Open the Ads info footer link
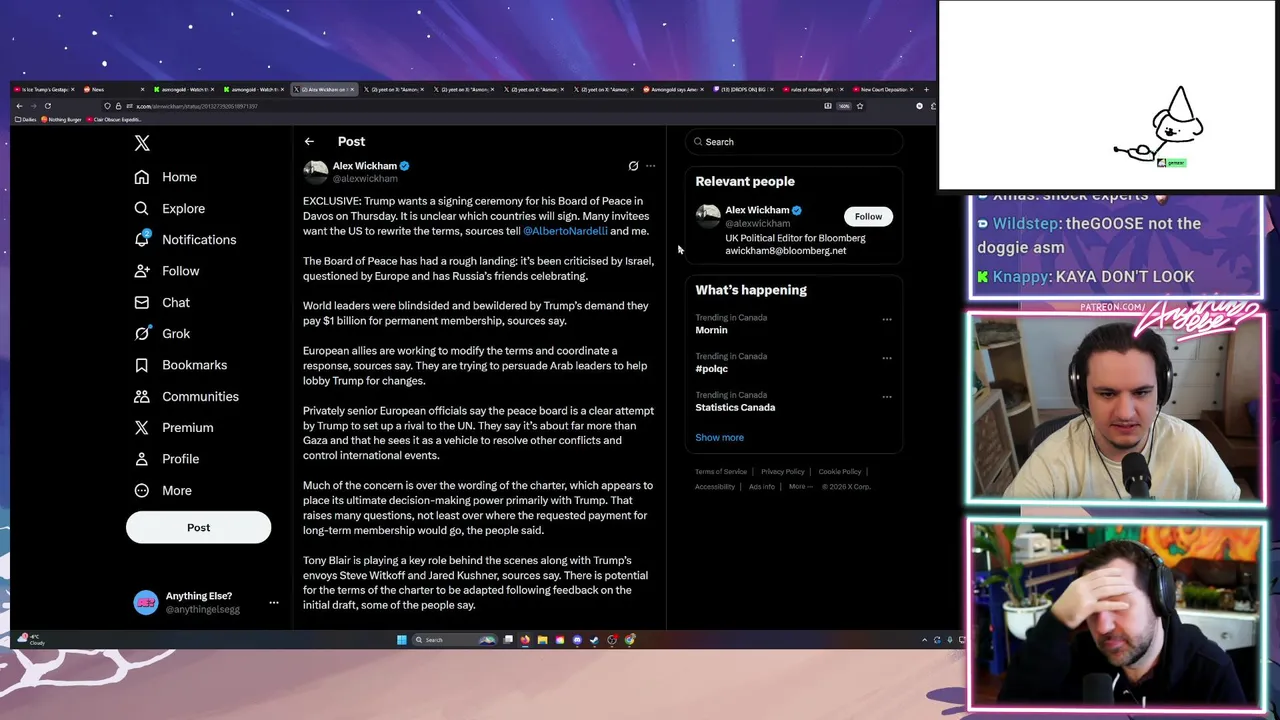Screen dimensions: 1280x720 click(x=761, y=487)
